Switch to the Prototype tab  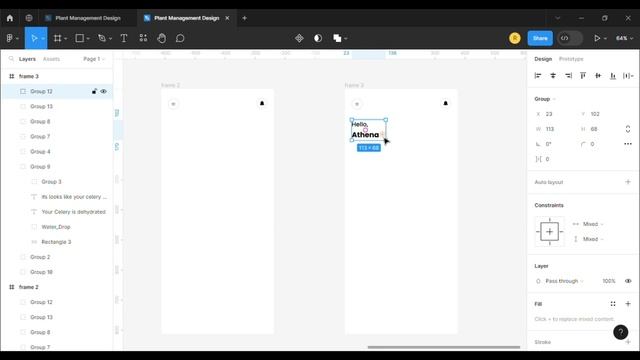point(571,59)
